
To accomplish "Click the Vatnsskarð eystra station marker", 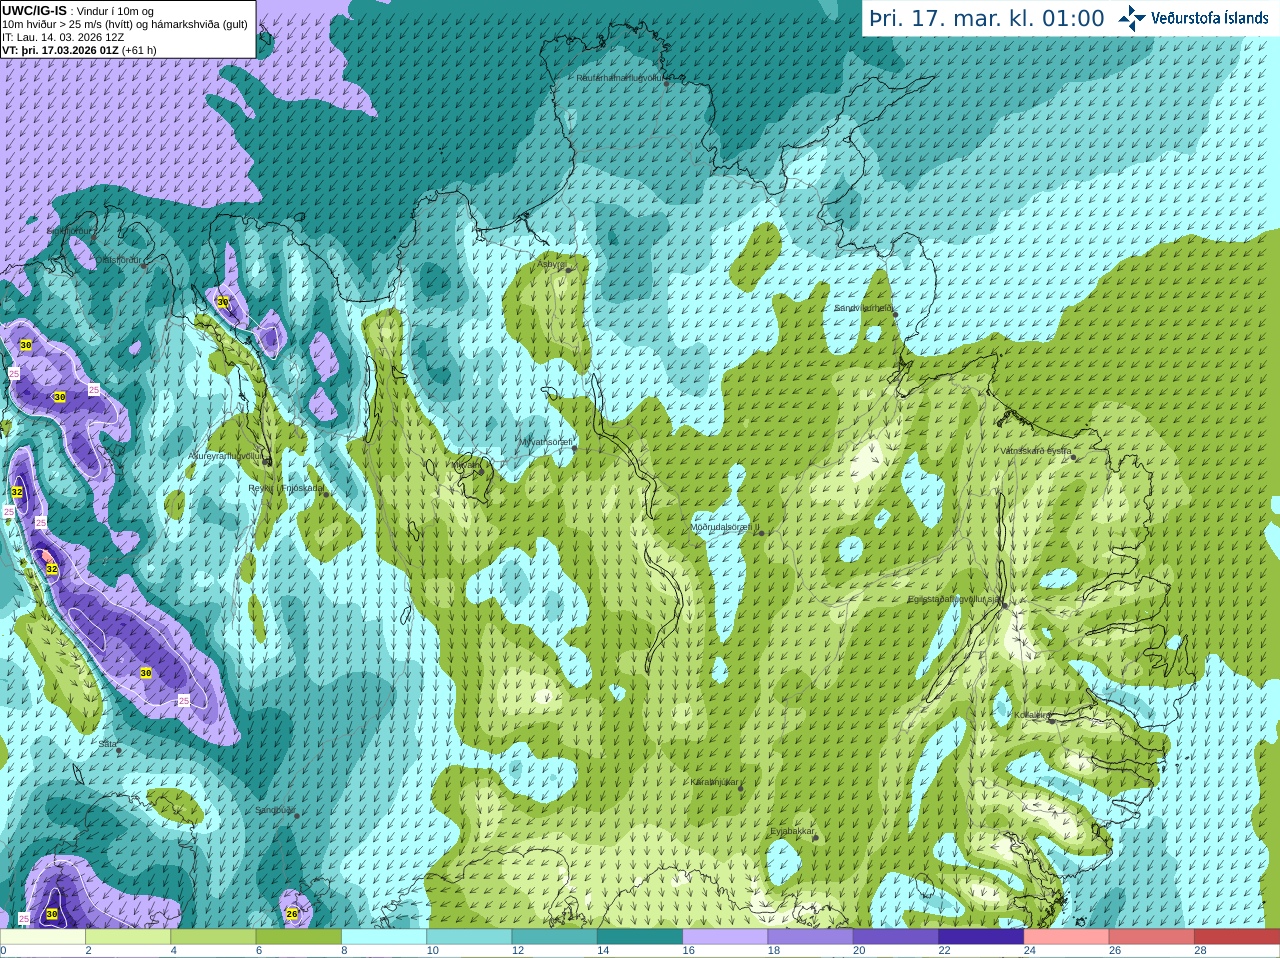I will point(1074,457).
